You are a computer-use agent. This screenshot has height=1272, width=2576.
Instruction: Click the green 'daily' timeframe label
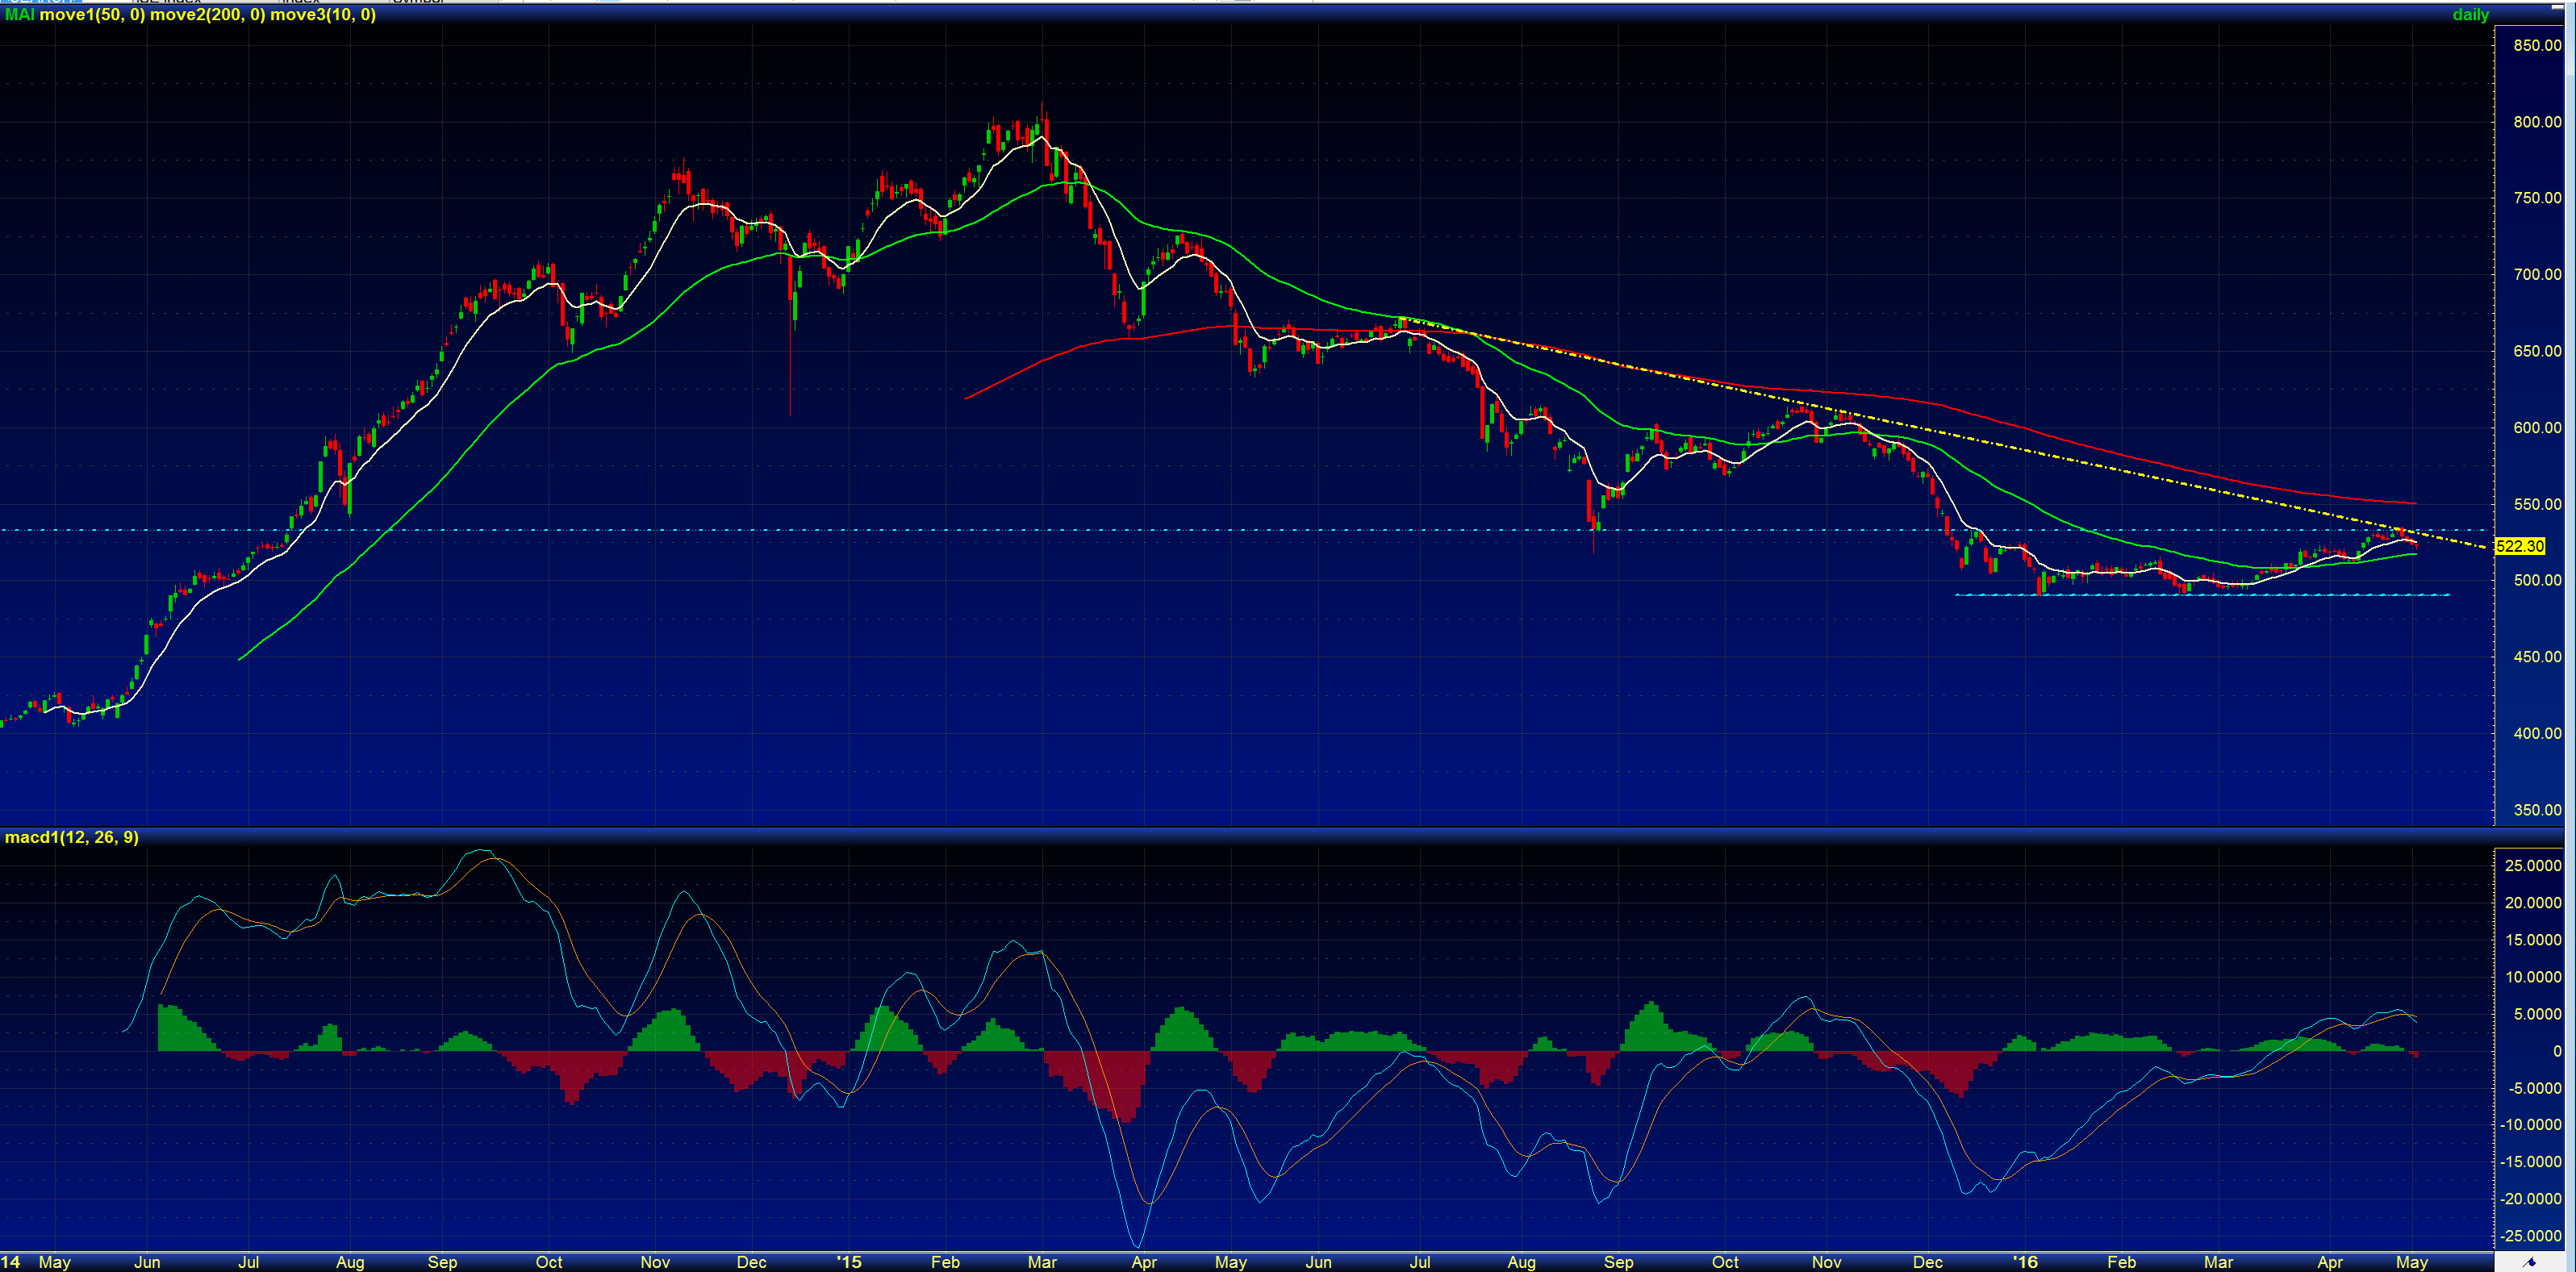tap(2470, 15)
